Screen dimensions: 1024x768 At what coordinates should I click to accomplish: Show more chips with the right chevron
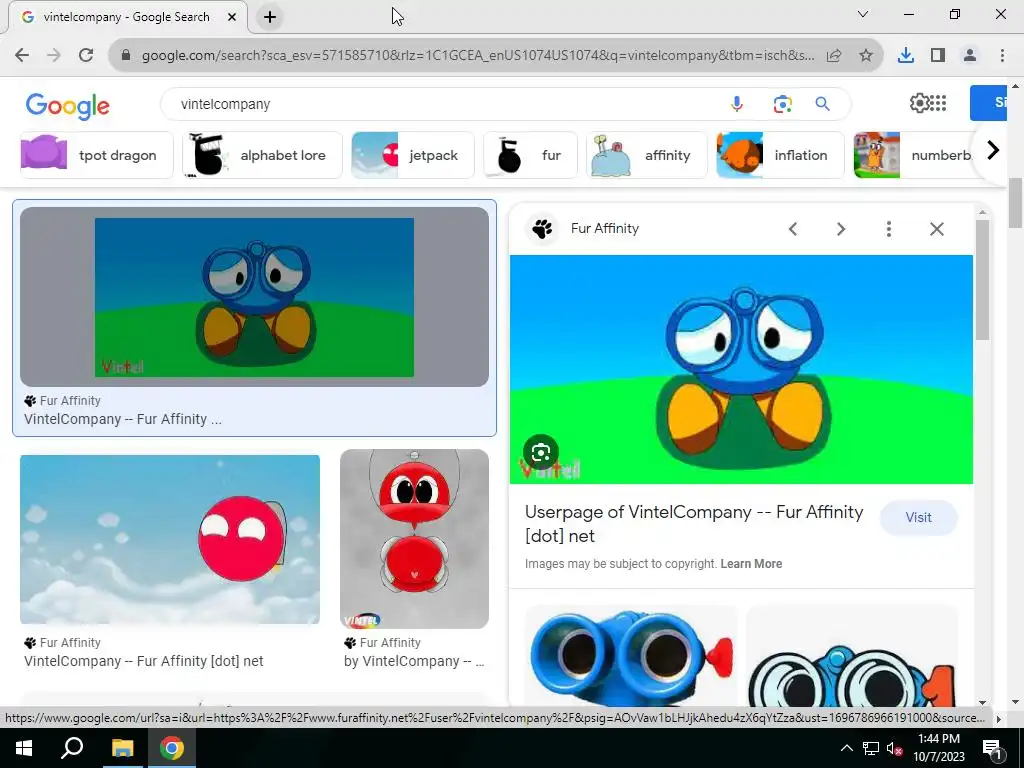coord(993,151)
